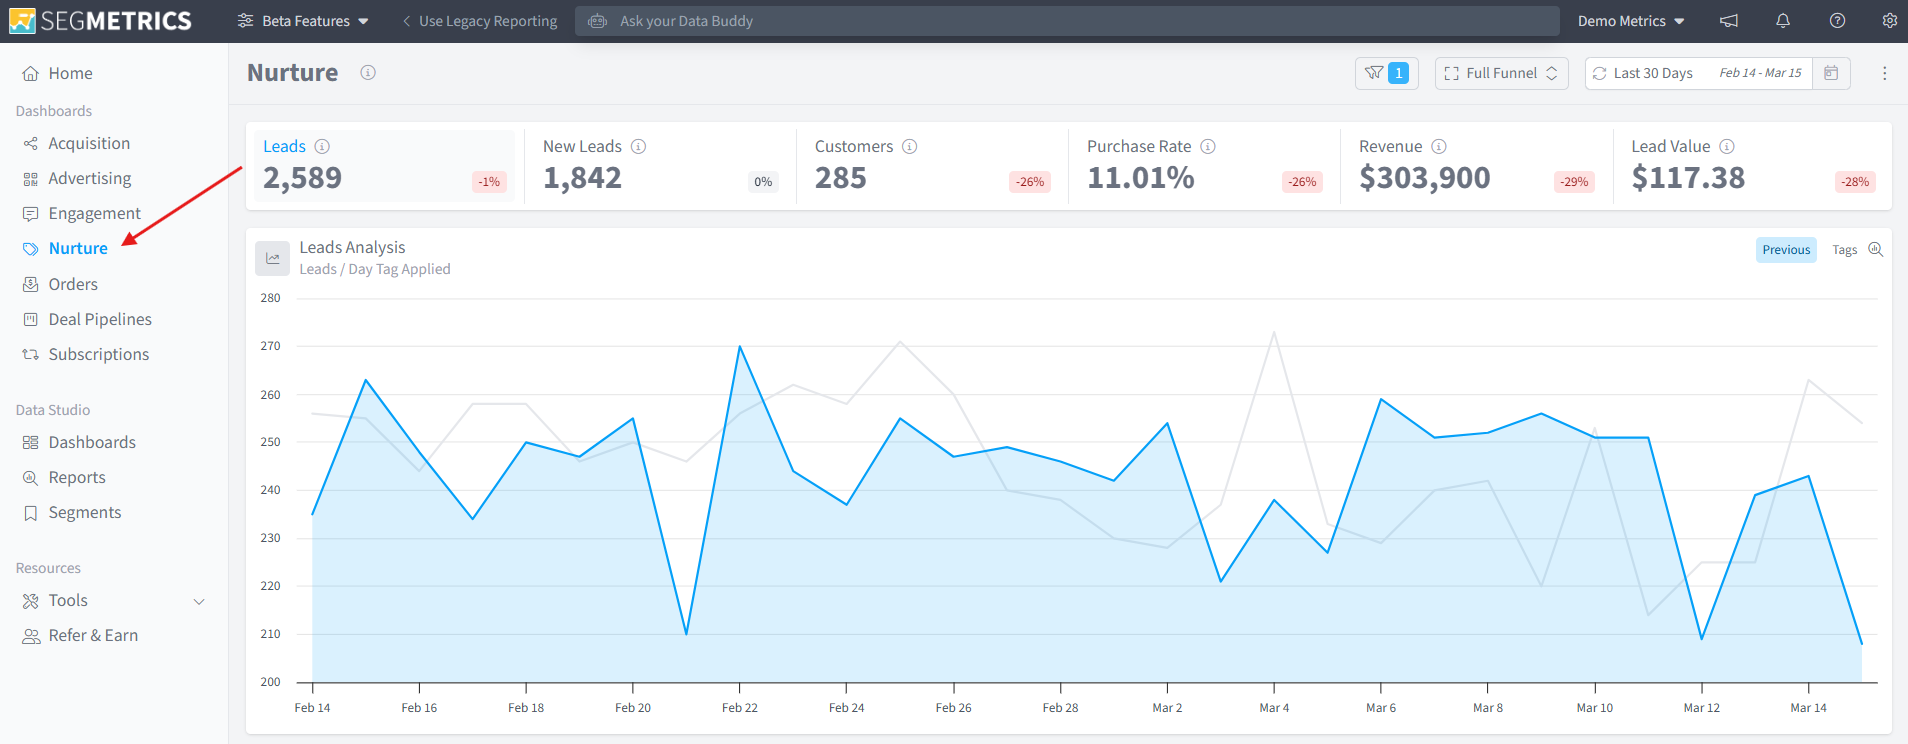The height and width of the screenshot is (744, 1908).
Task: Click the filter funnel icon button
Action: click(1386, 73)
